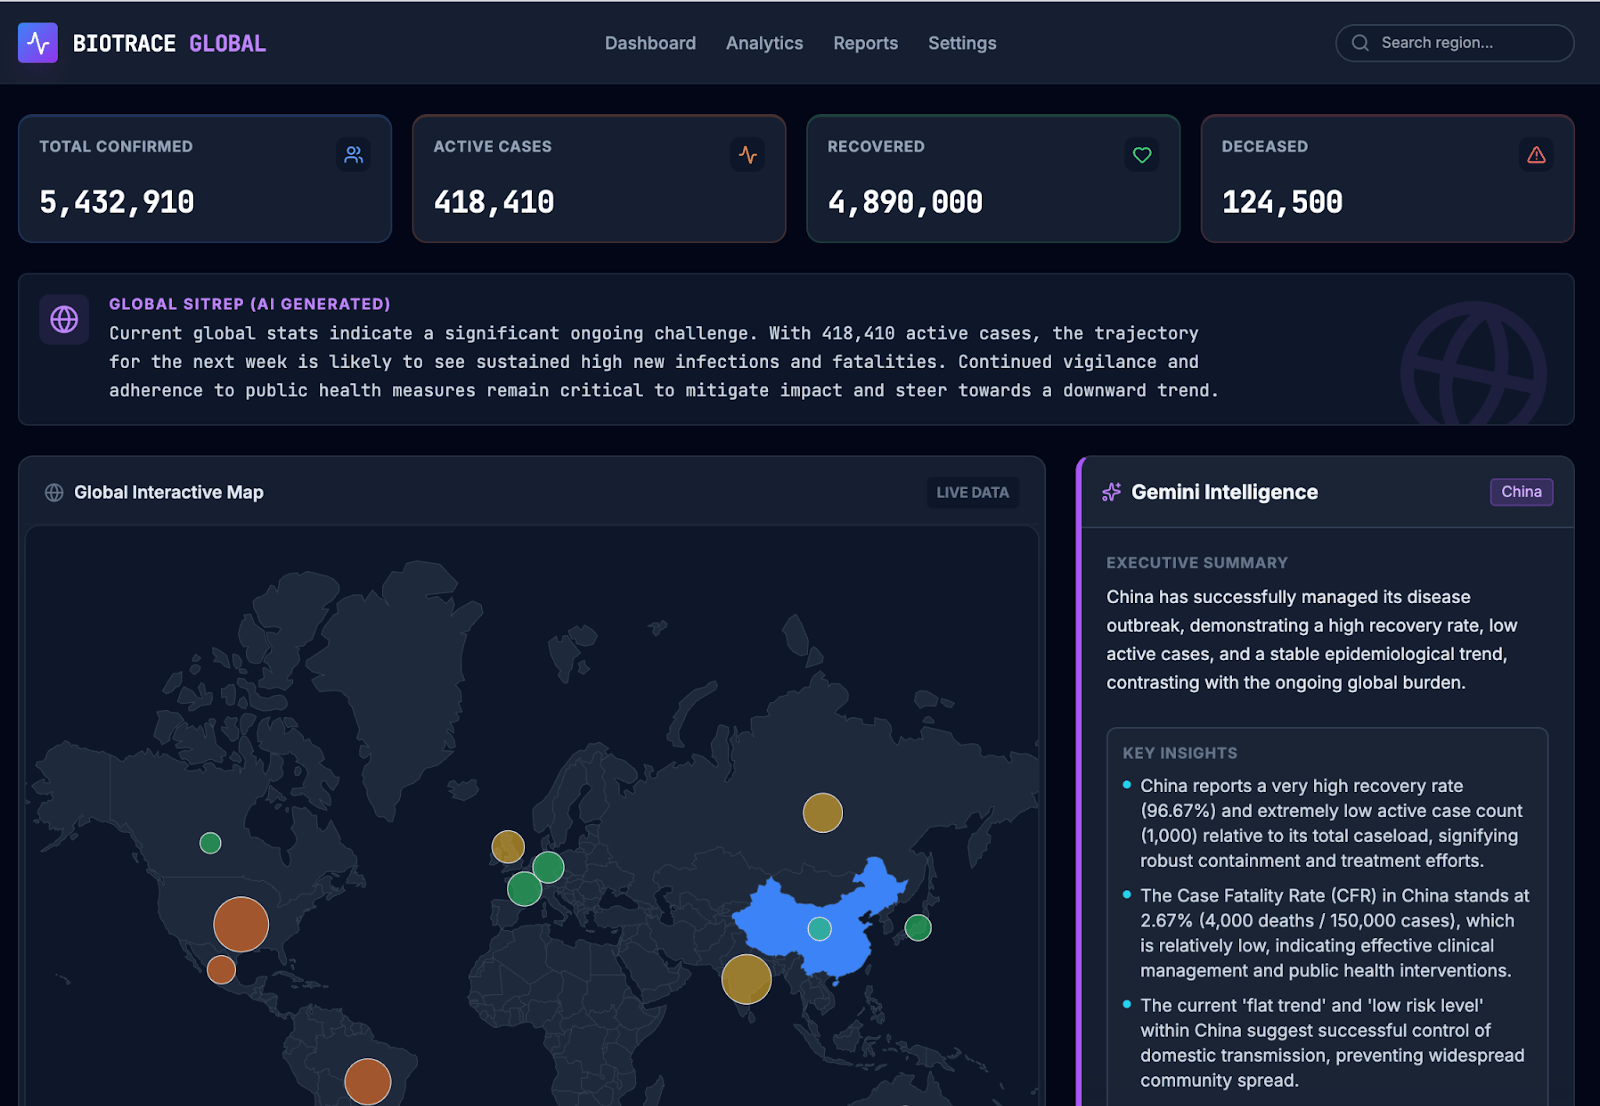Click the Gemini Intelligence sparkle icon
Screen dimensions: 1600x1106
[1111, 492]
